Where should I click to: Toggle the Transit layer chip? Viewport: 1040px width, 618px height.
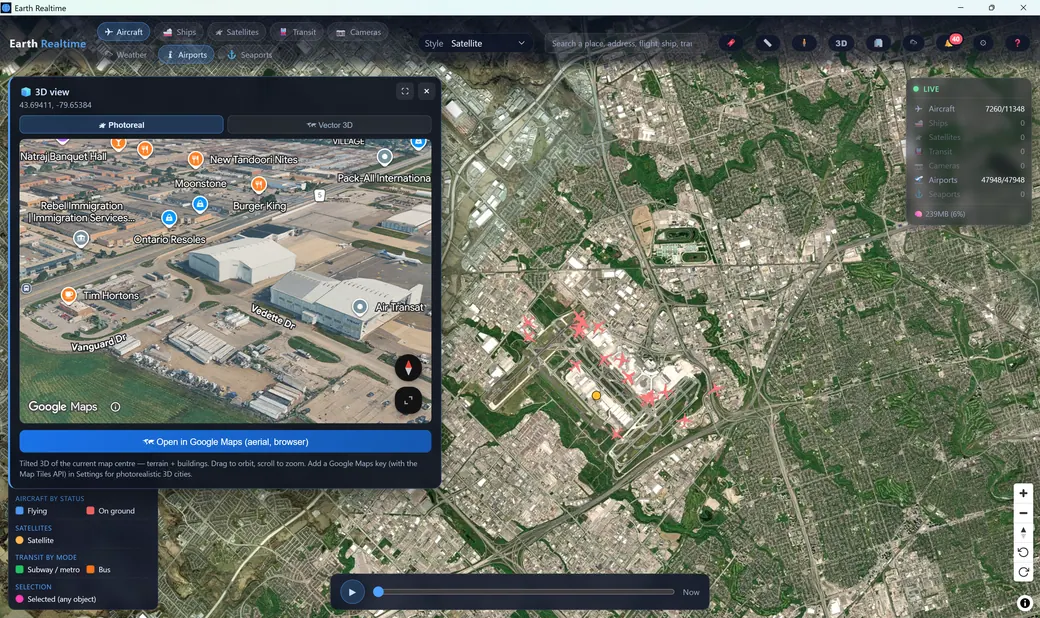point(297,32)
